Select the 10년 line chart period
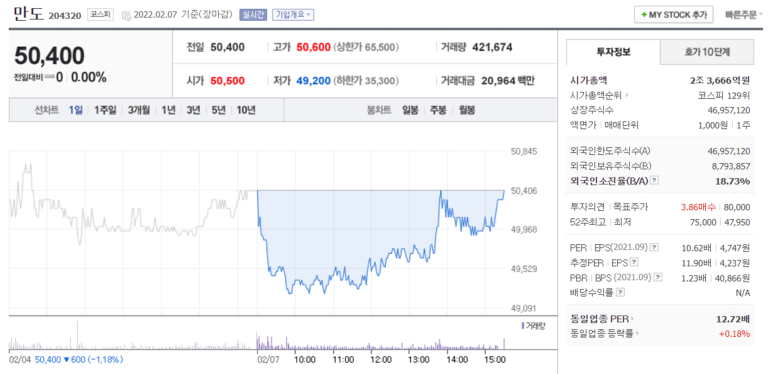The height and width of the screenshot is (374, 773). (246, 110)
